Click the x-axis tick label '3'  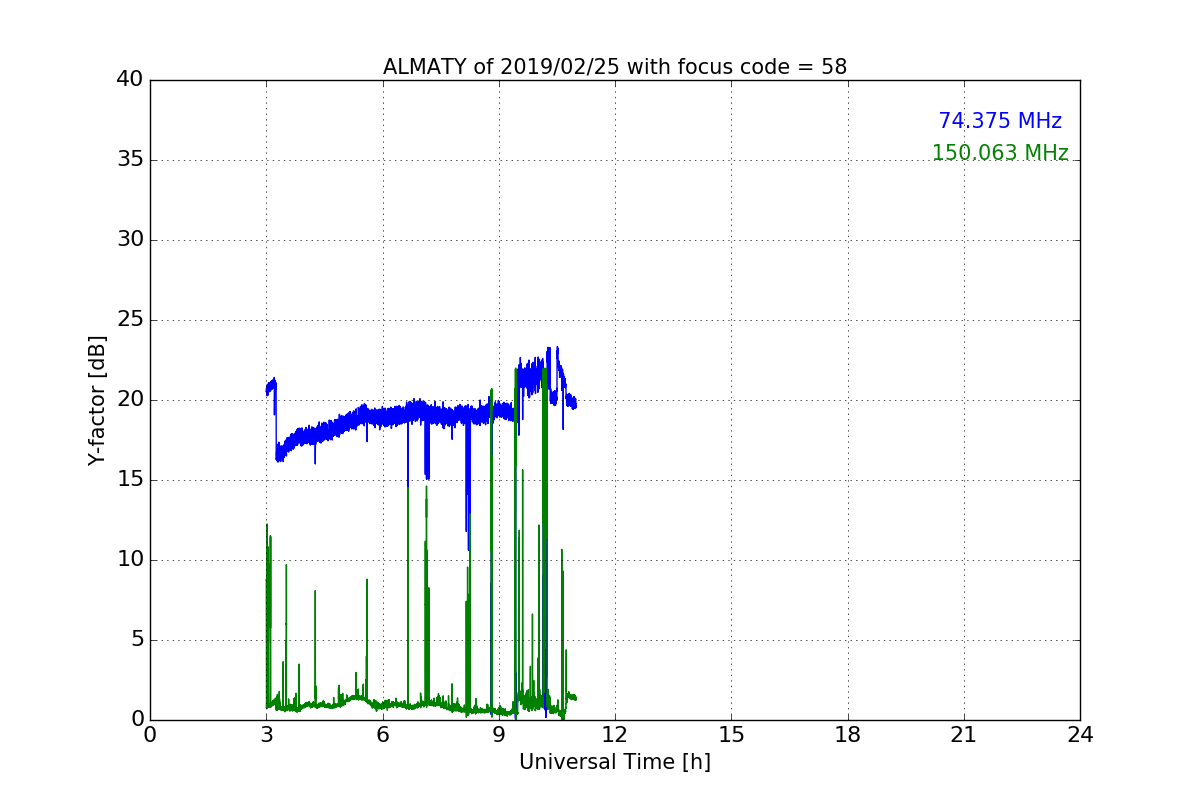(266, 735)
